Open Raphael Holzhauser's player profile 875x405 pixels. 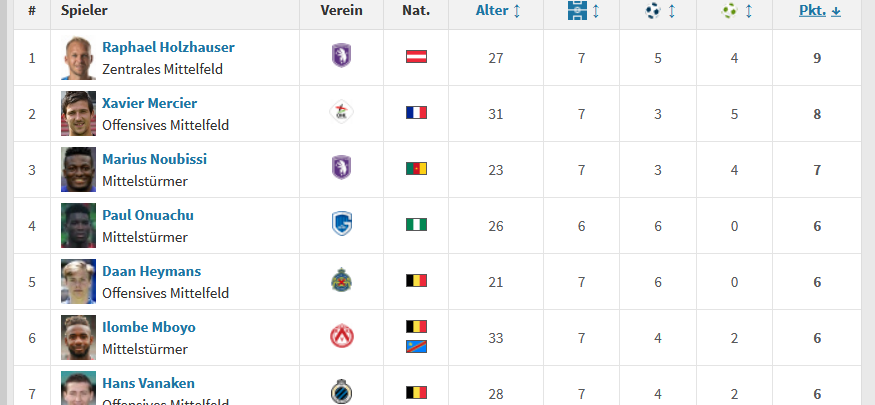point(169,47)
